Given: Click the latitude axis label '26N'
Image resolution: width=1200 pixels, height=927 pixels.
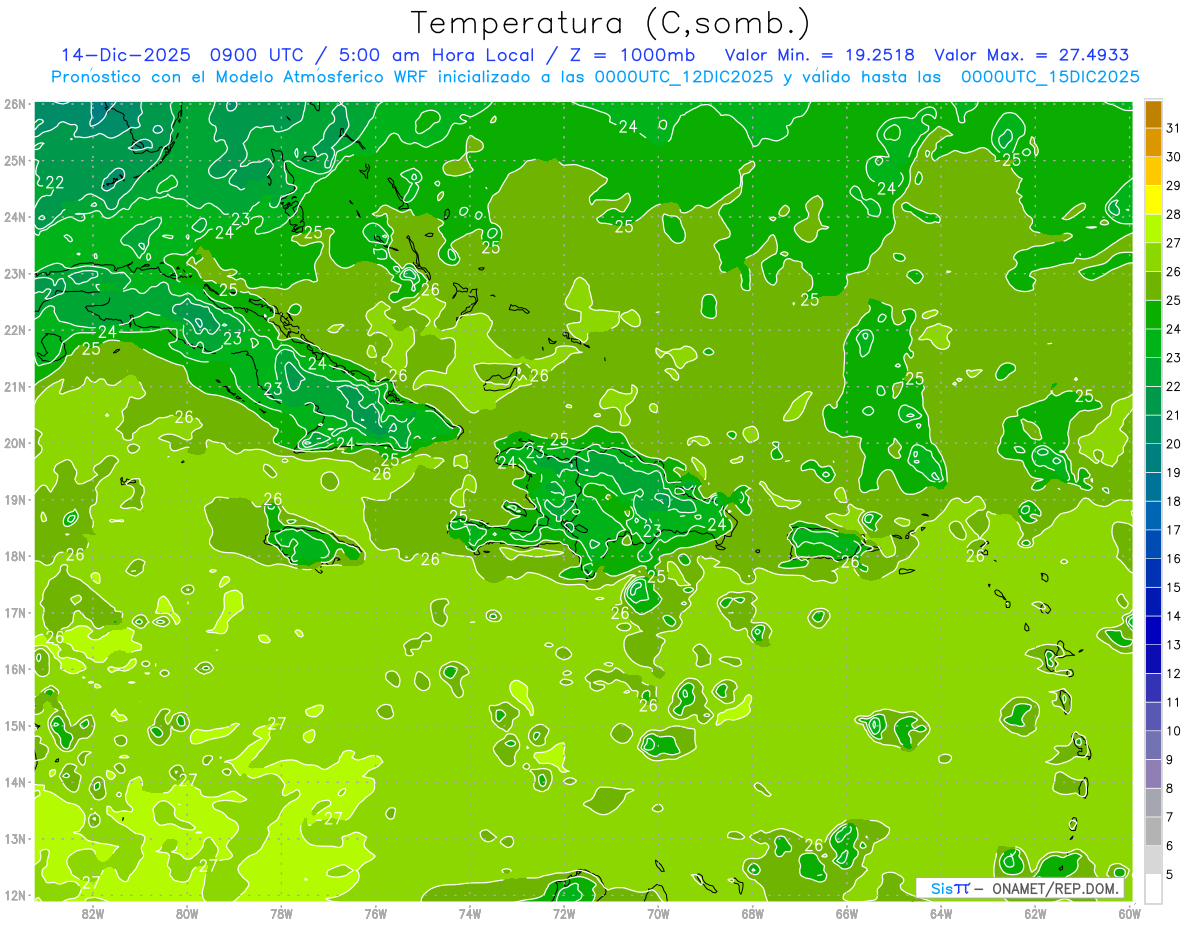Looking at the screenshot, I should tap(14, 104).
